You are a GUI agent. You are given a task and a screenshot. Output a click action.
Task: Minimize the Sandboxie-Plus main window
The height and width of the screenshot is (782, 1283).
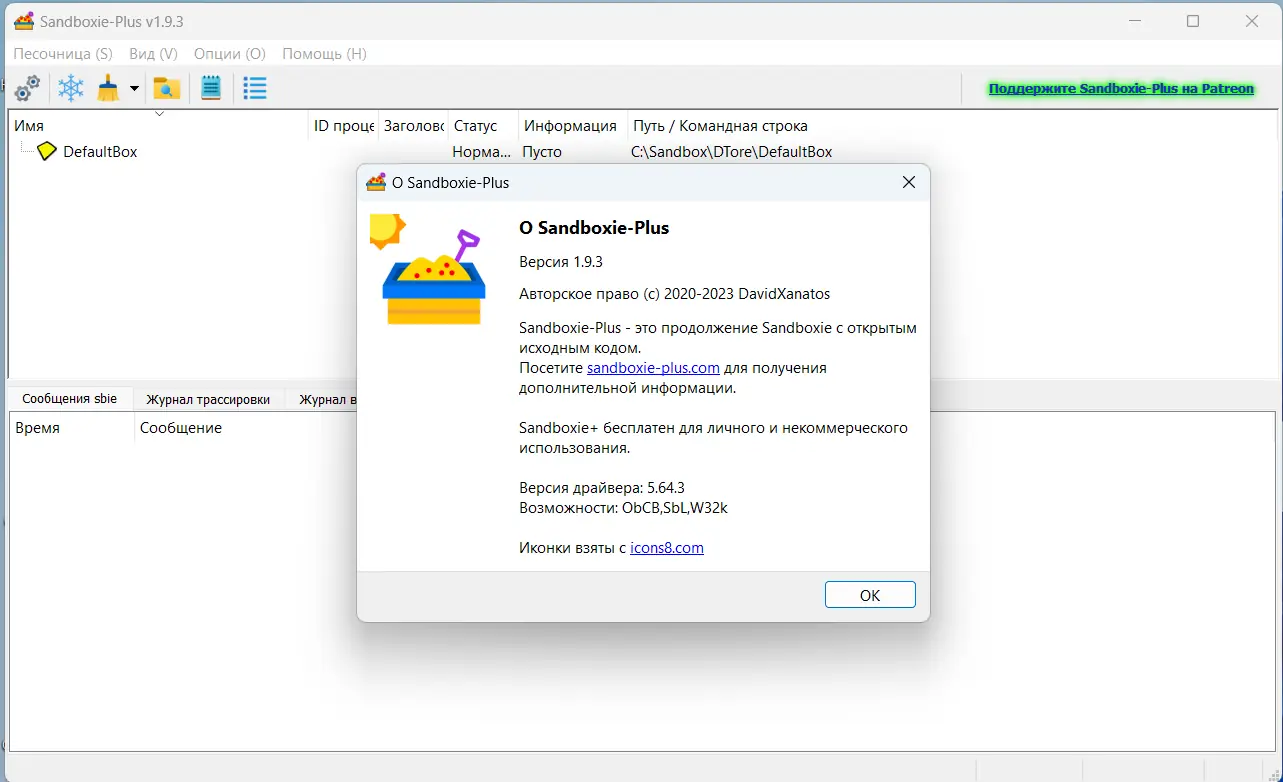1134,21
